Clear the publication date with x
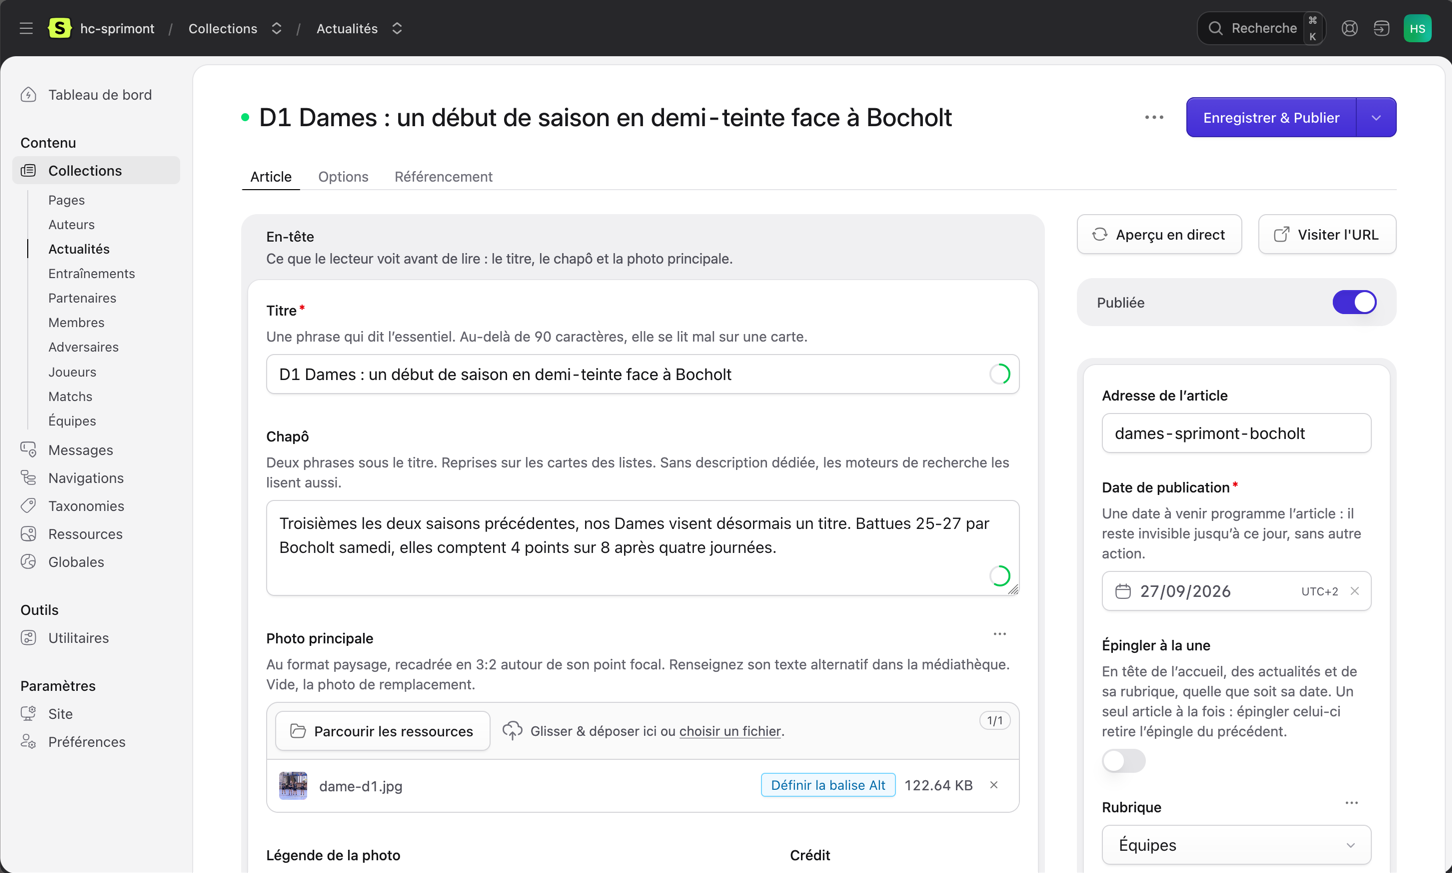 click(x=1354, y=591)
